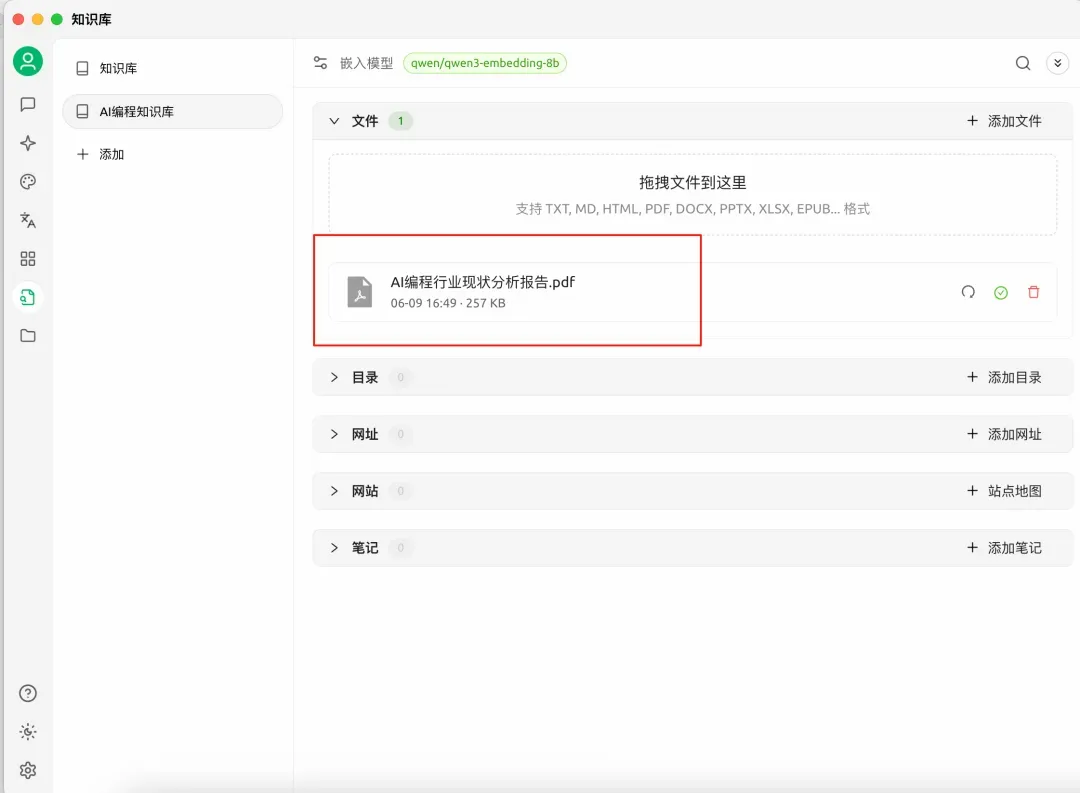
Task: Toggle the light/dark theme icon
Action: click(x=28, y=732)
